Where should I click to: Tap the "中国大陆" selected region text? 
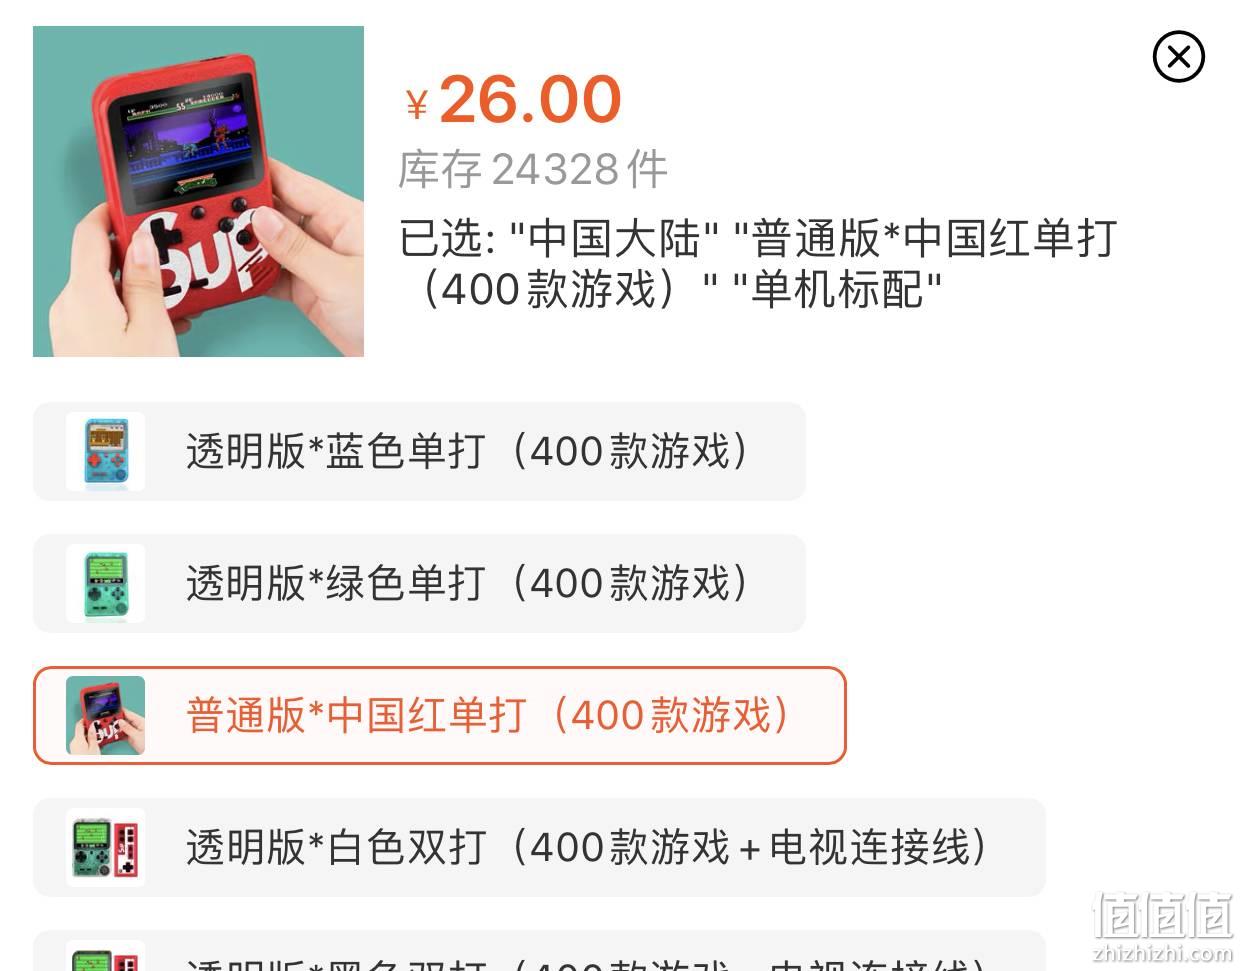tap(614, 238)
